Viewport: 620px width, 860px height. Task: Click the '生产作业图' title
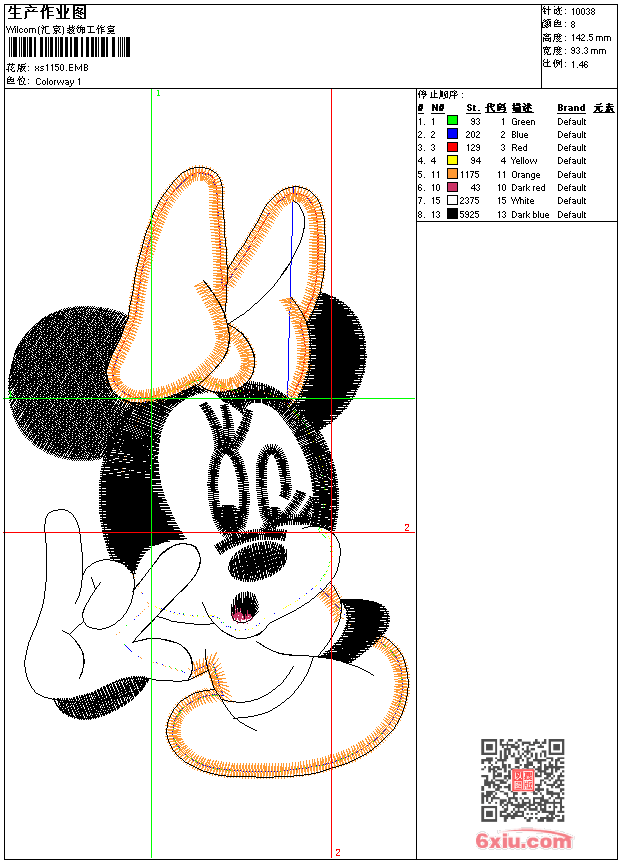pos(47,12)
